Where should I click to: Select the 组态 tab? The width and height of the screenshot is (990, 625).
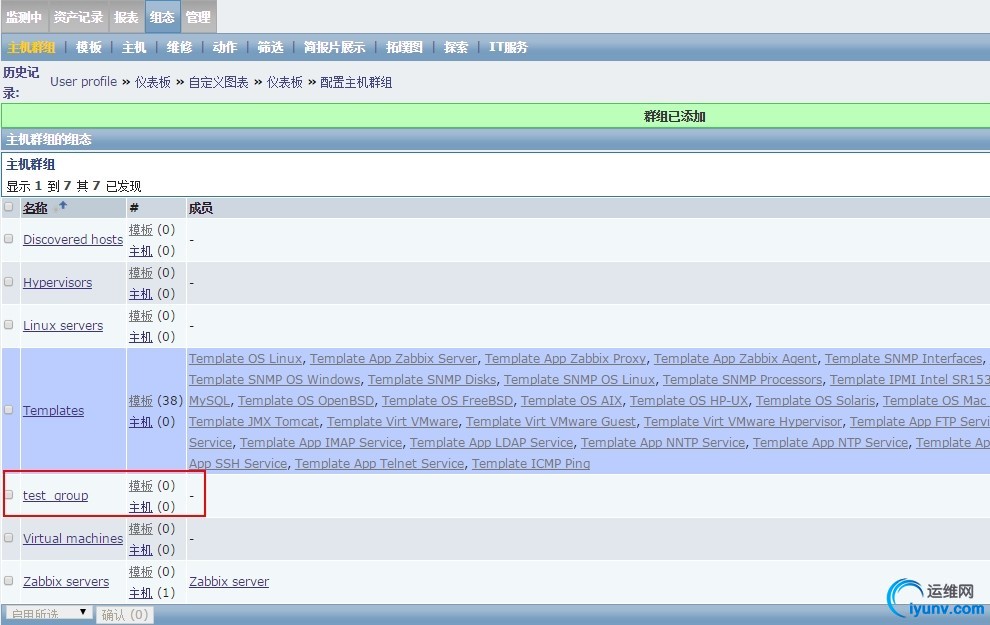tap(162, 17)
